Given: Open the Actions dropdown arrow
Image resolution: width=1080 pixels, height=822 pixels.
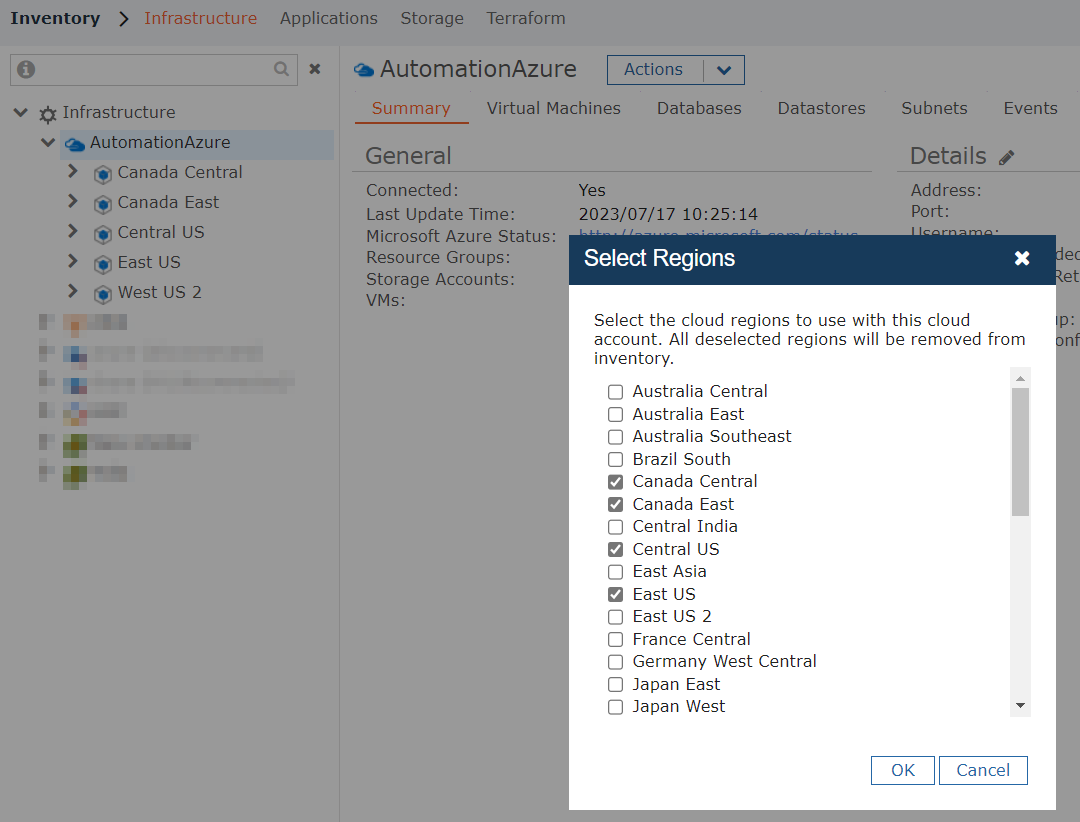Looking at the screenshot, I should pyautogui.click(x=724, y=70).
